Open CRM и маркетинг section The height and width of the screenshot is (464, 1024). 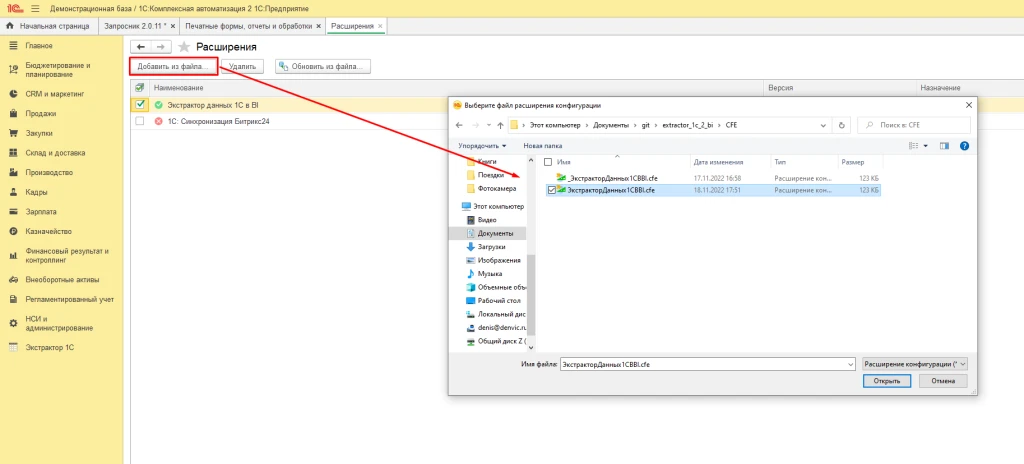click(54, 94)
